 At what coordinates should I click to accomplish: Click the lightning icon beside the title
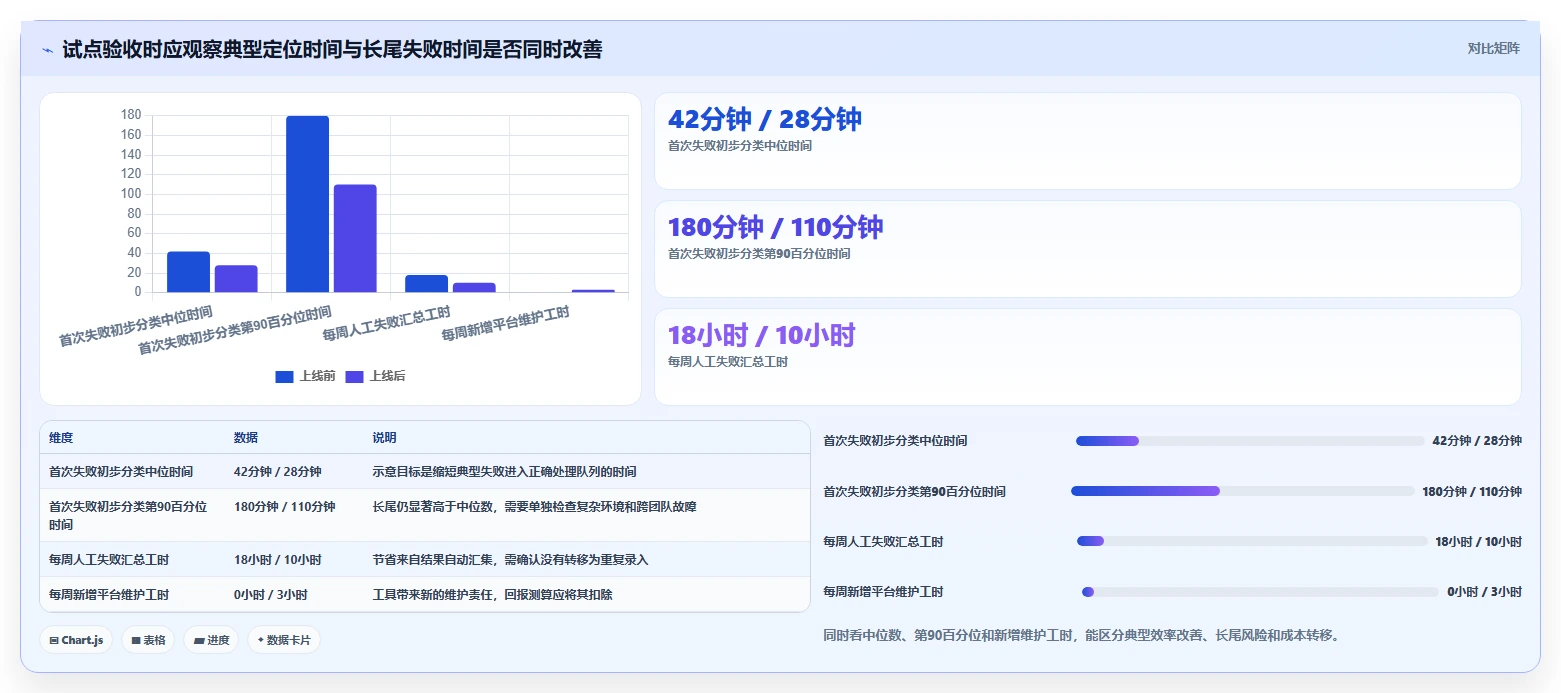(x=47, y=50)
